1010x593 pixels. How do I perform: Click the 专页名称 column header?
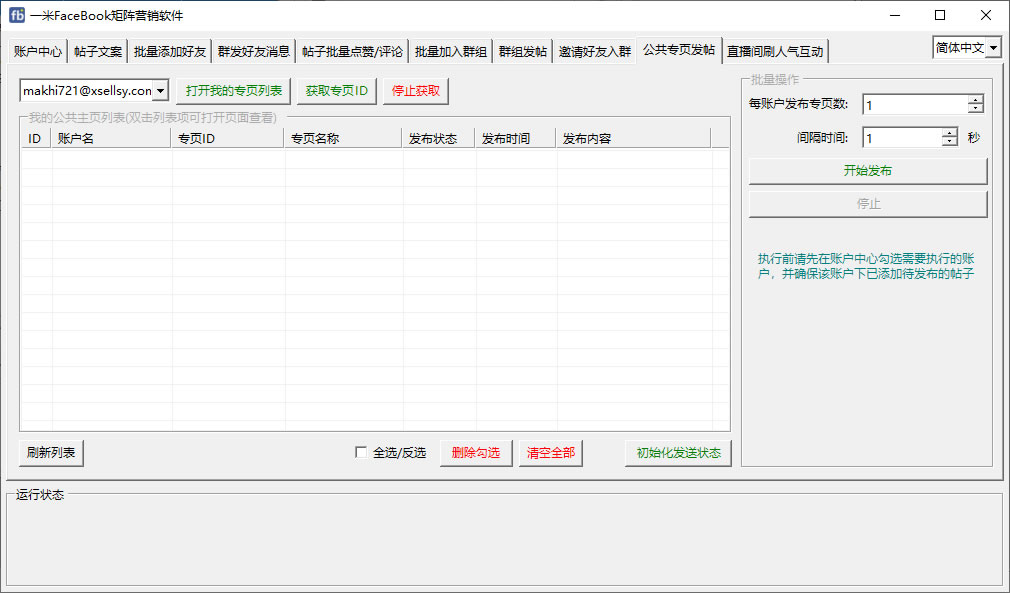(343, 138)
